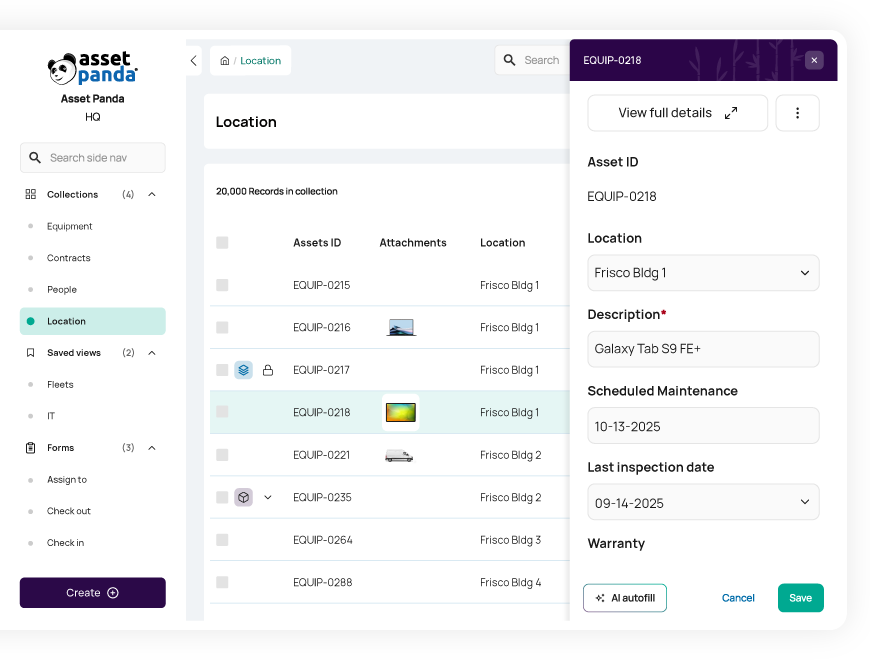This screenshot has width=870, height=660.
Task: Collapse the Collections section chevron
Action: tap(152, 195)
